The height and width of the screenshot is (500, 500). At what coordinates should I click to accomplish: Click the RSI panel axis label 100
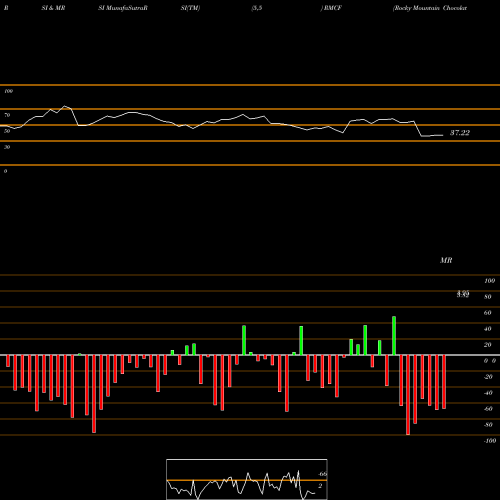pyautogui.click(x=9, y=91)
